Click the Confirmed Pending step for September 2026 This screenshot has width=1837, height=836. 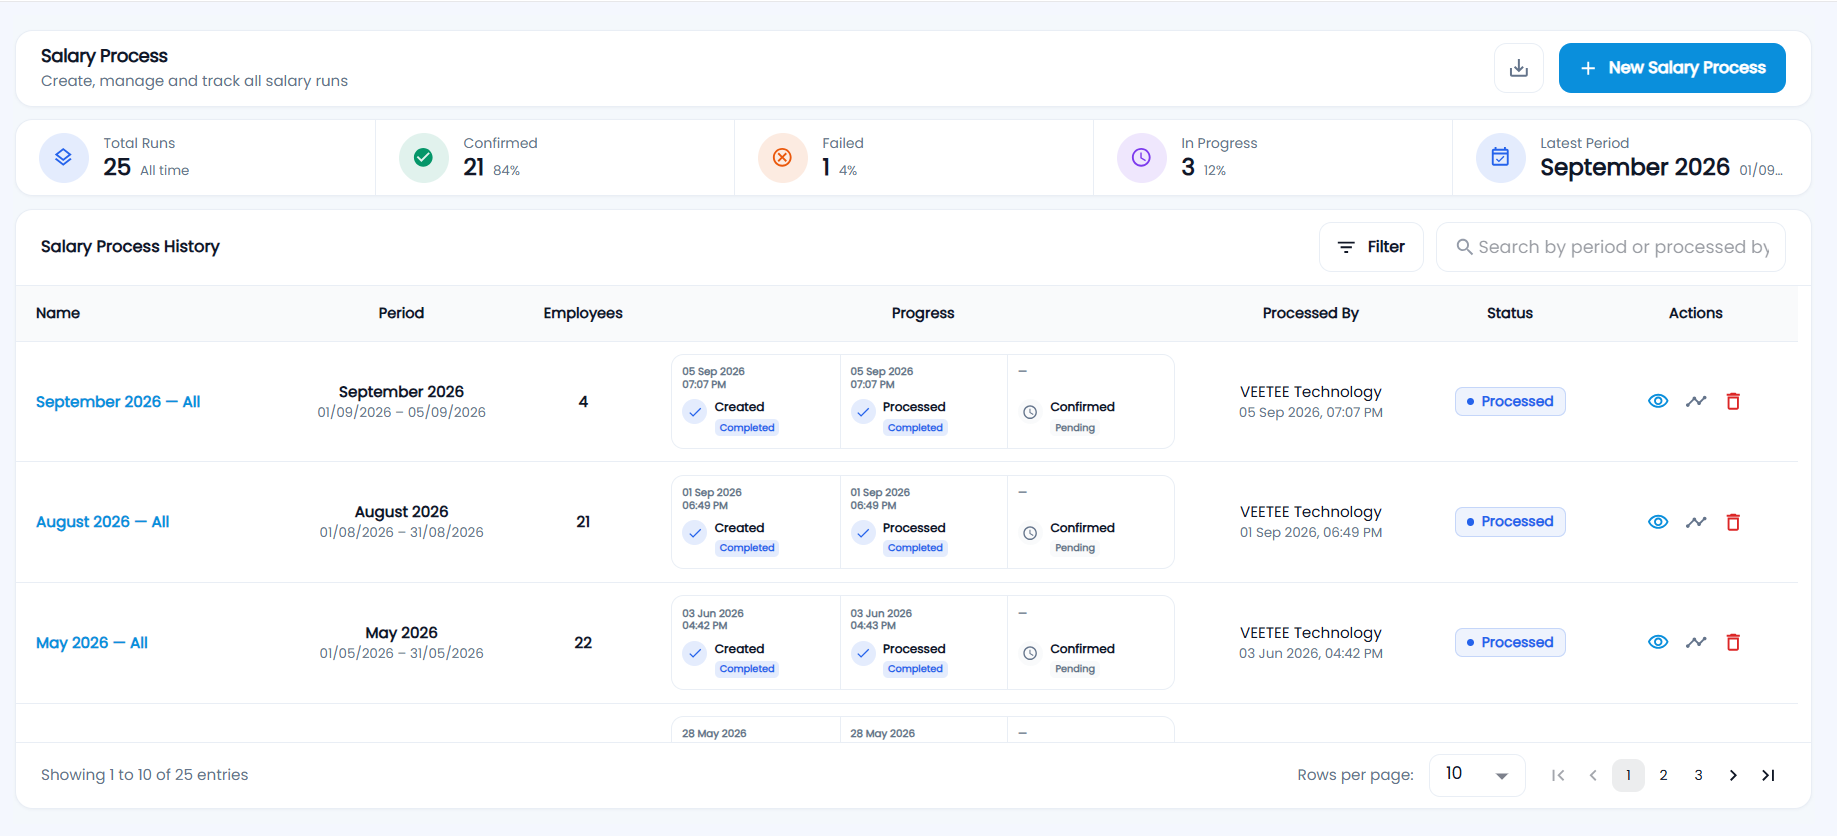pyautogui.click(x=1091, y=402)
